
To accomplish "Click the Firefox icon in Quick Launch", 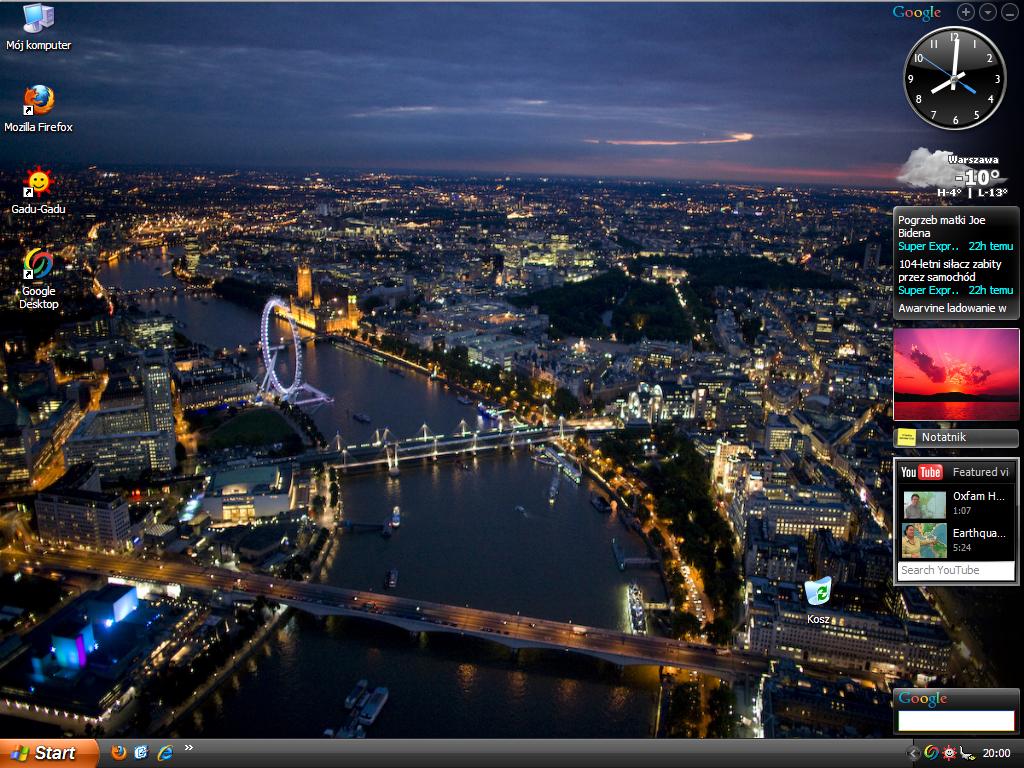I will [x=119, y=752].
